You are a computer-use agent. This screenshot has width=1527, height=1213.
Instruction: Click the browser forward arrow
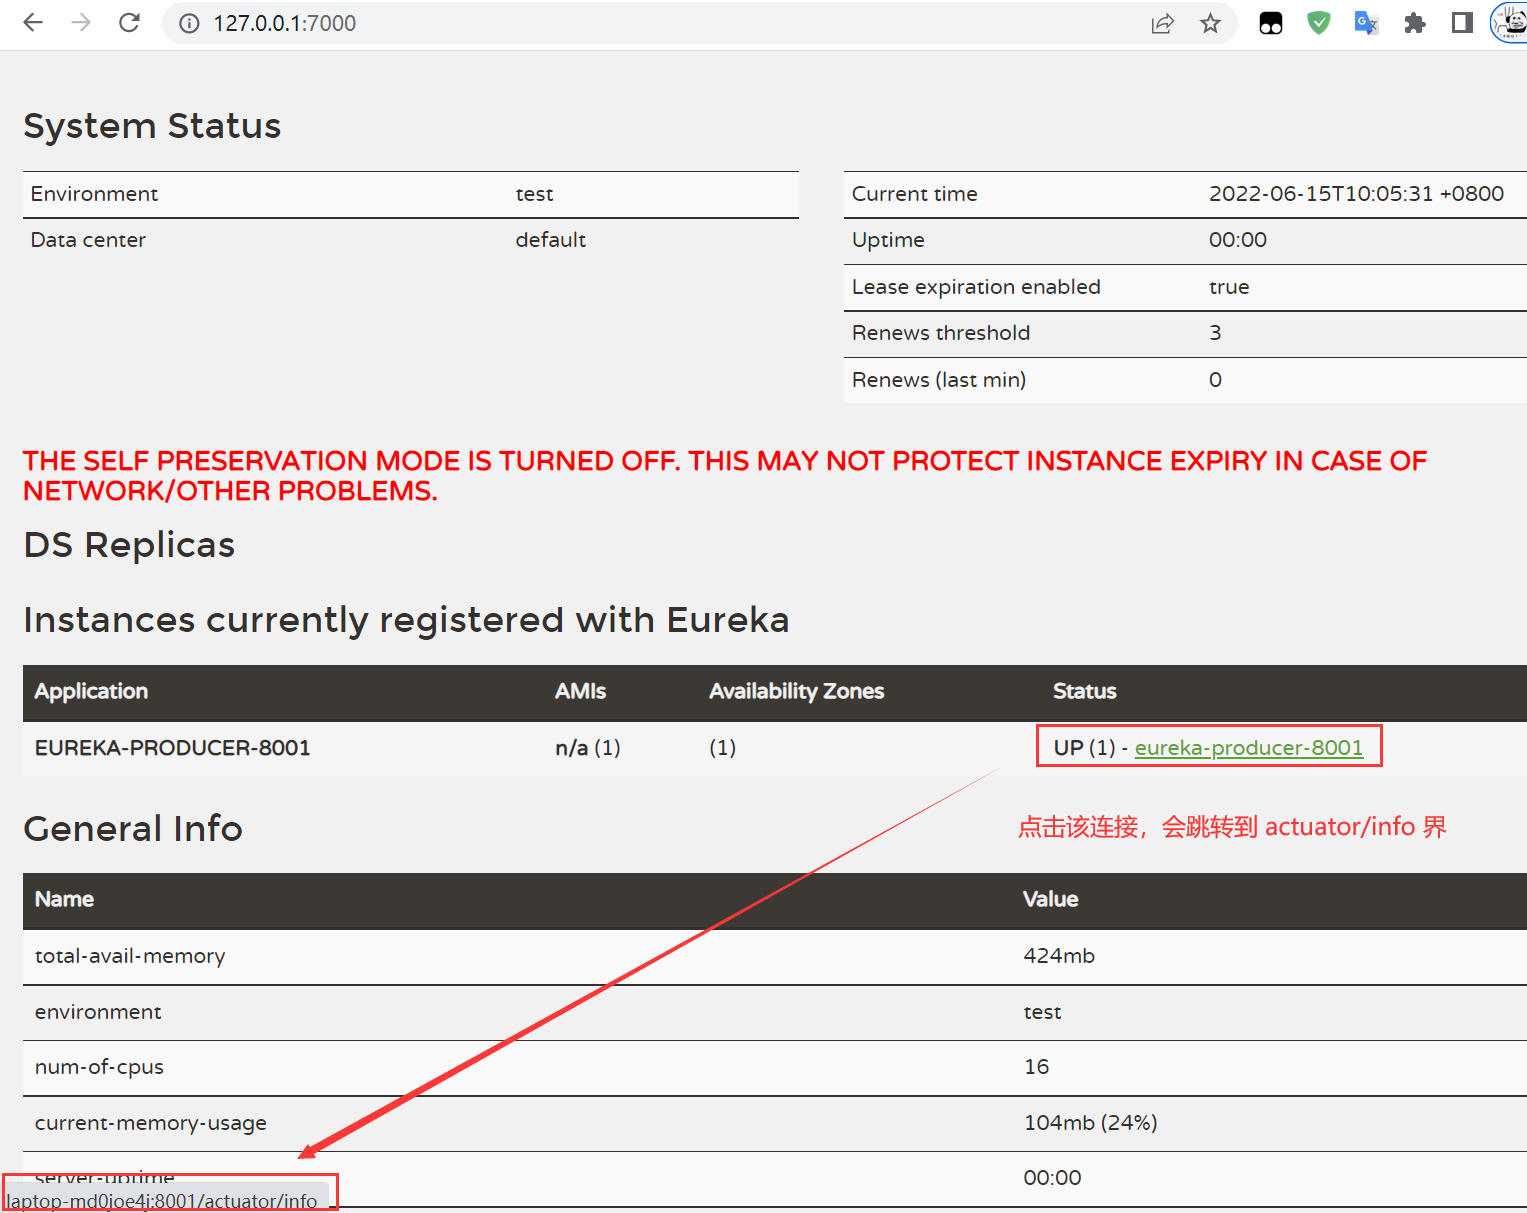[81, 23]
